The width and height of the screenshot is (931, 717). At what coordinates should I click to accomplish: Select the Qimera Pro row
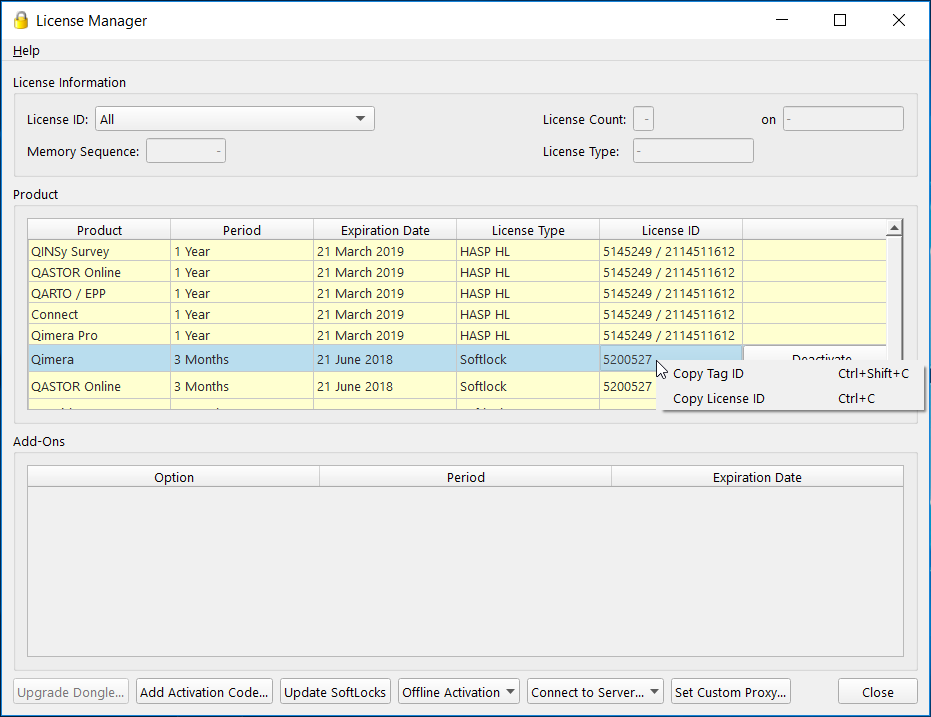coord(99,336)
